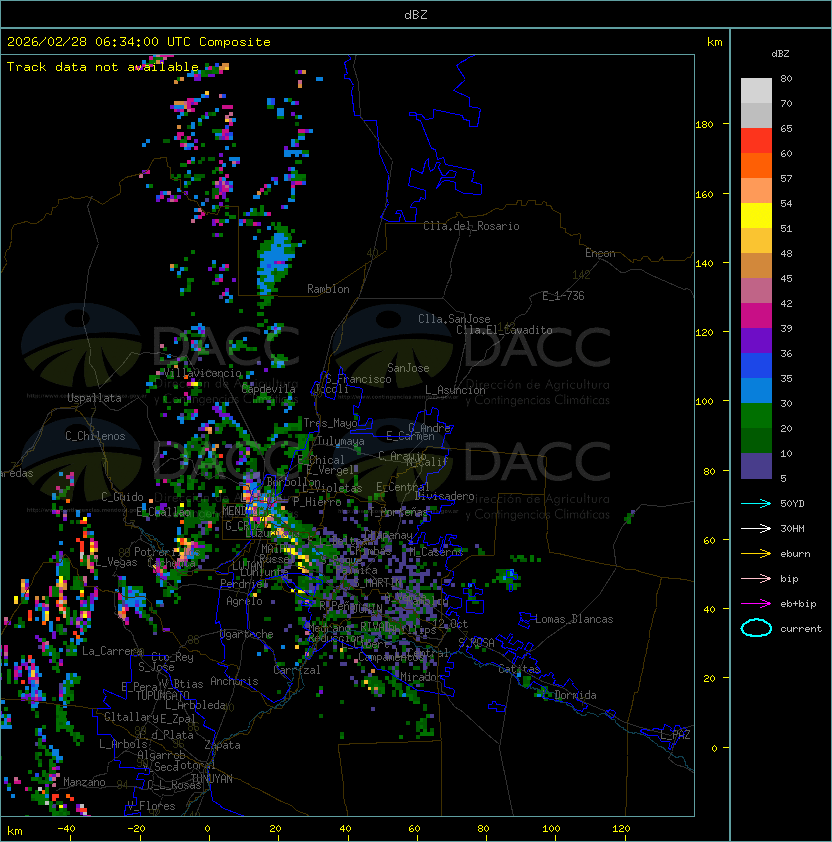Click the 'Clla.del_Rosario' map label
Viewport: 832px width, 842px height.
pyautogui.click(x=471, y=226)
